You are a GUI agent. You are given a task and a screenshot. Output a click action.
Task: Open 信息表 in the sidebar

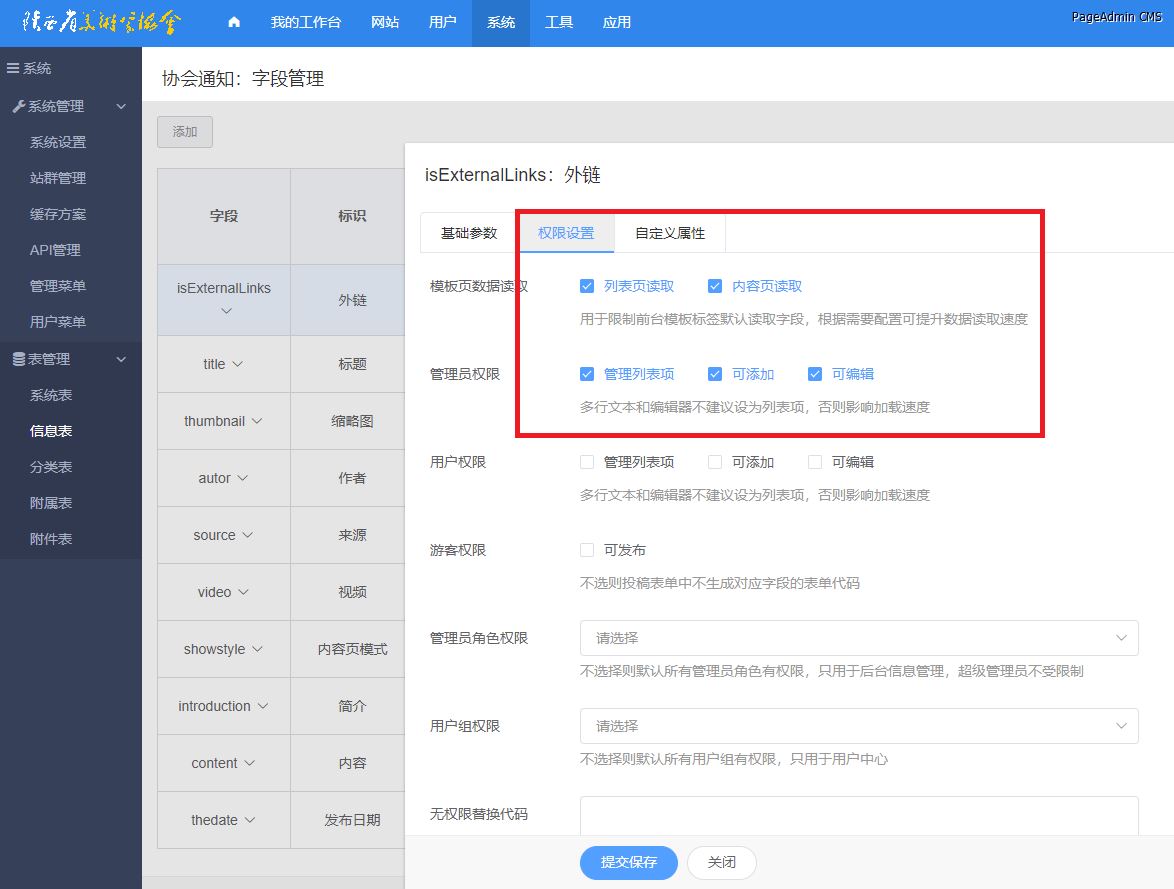51,431
